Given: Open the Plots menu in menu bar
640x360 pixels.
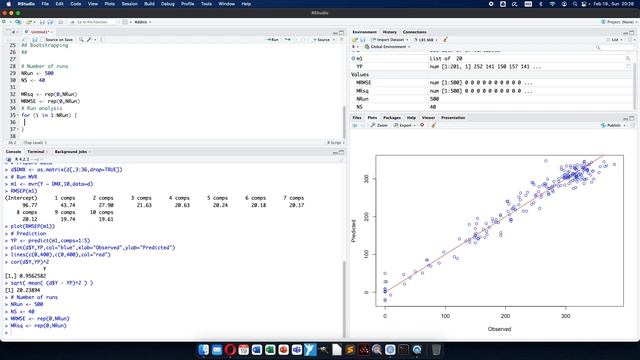Looking at the screenshot, I should click(109, 4).
